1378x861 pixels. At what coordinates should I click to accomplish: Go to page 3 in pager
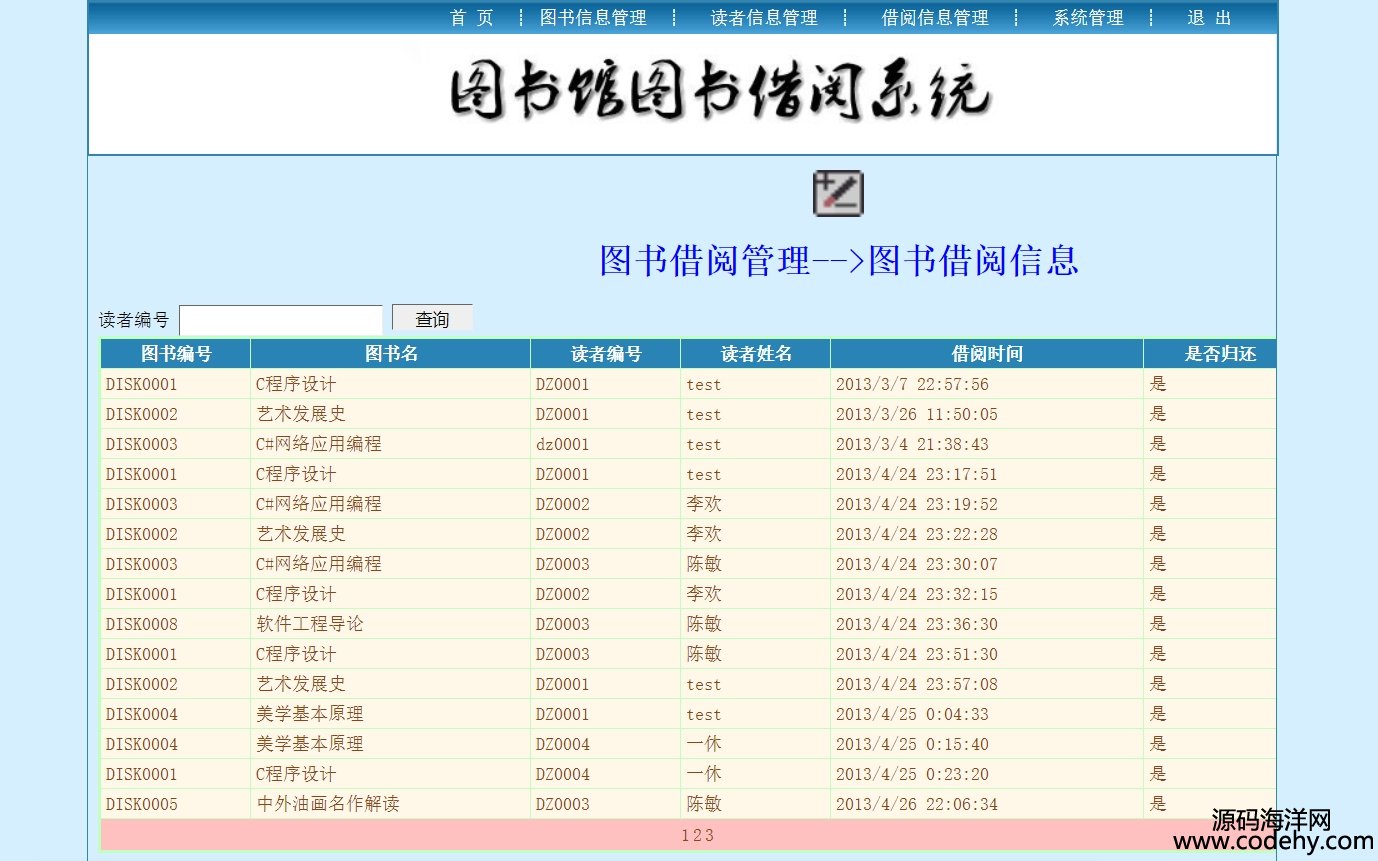pos(709,835)
